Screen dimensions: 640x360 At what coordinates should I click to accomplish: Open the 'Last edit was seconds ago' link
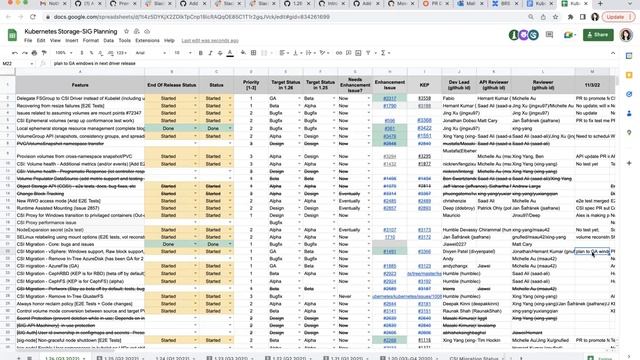[210, 41]
